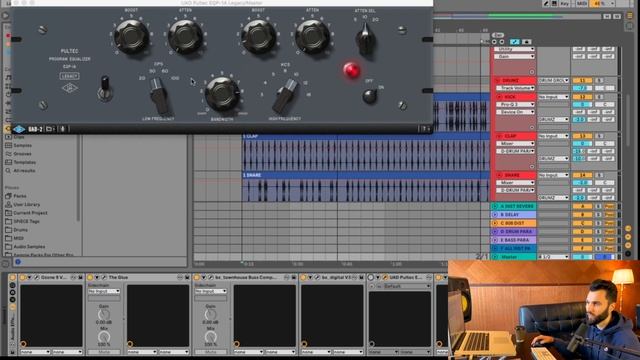Click the low frequency Boost knob
This screenshot has width=640, height=360.
[131, 36]
